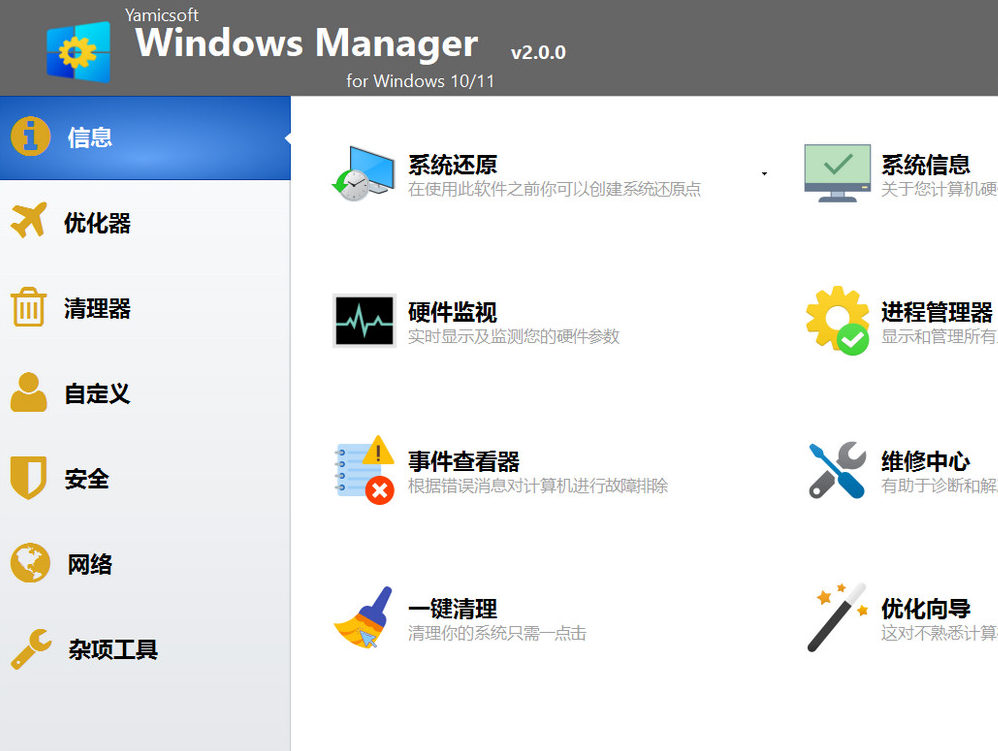998x751 pixels.
Task: Expand the 系统还原 dropdown arrow
Action: [x=764, y=174]
